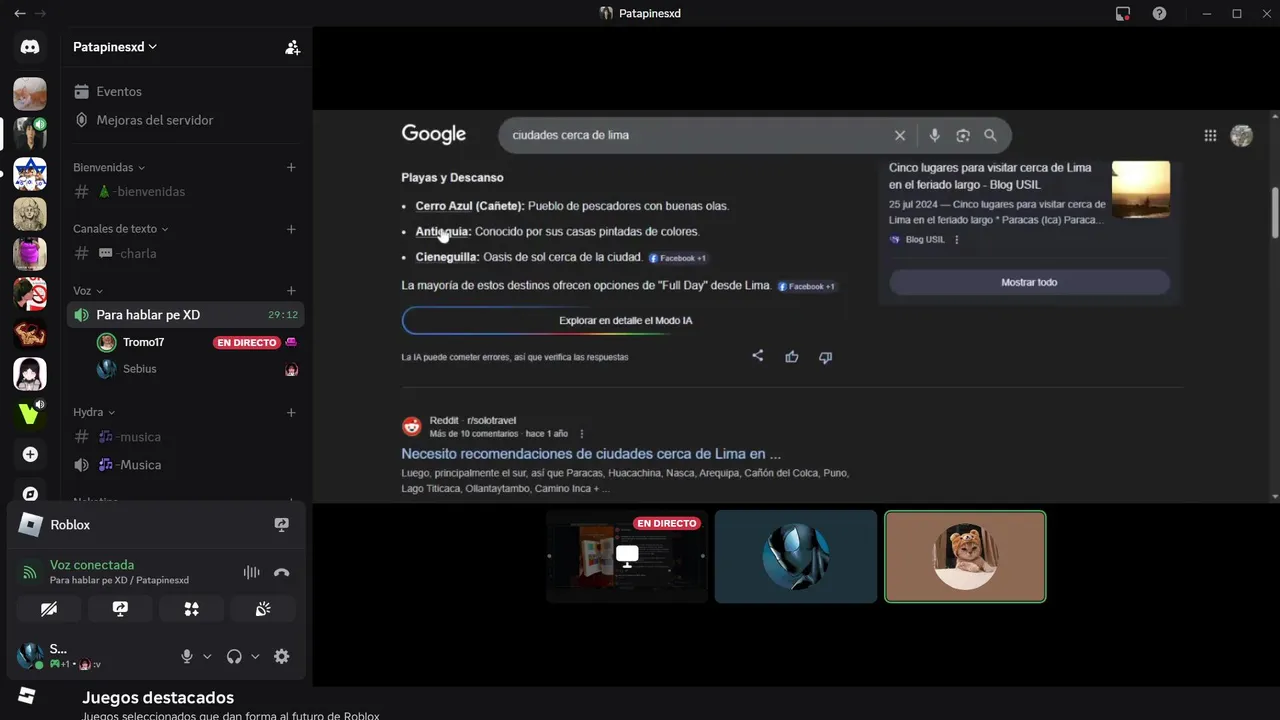The image size is (1280, 720).
Task: Click Explorar en detalle el Modo IA
Action: tap(625, 321)
